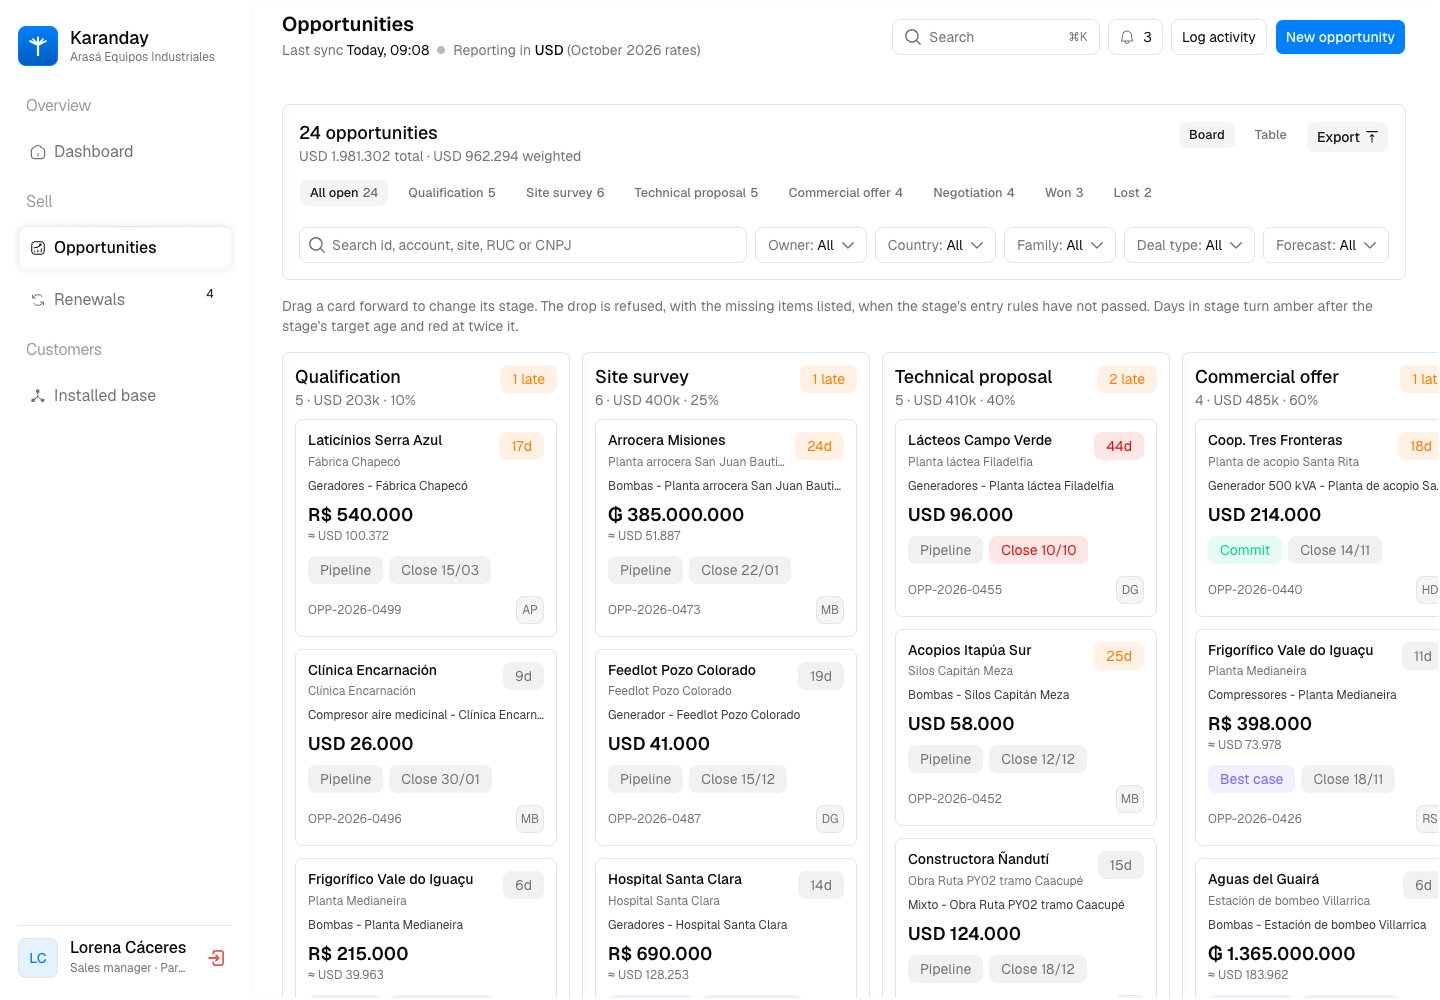Click Log activity button
Screen dimensions: 1440x1000
[1218, 37]
